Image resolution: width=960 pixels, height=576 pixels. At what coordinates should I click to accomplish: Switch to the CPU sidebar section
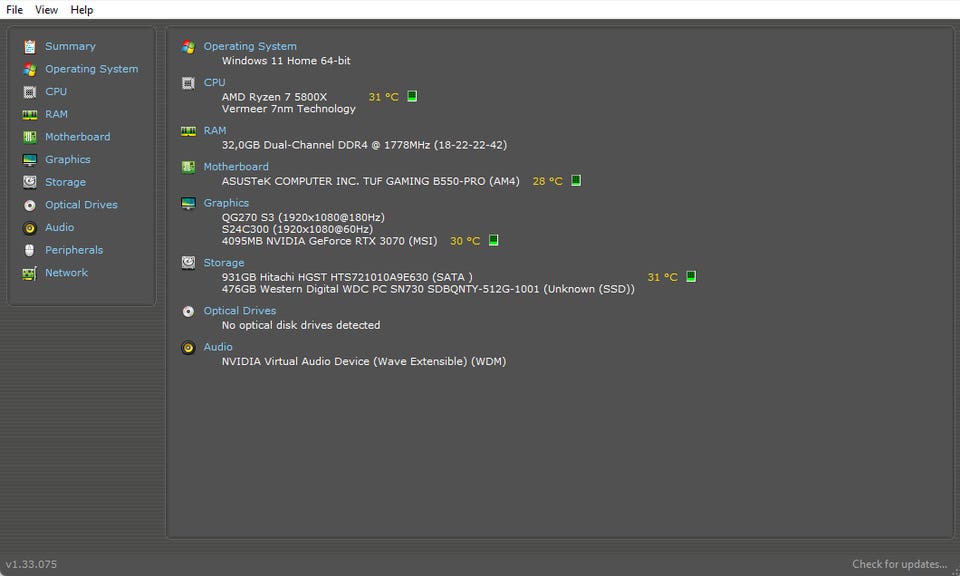pos(56,92)
